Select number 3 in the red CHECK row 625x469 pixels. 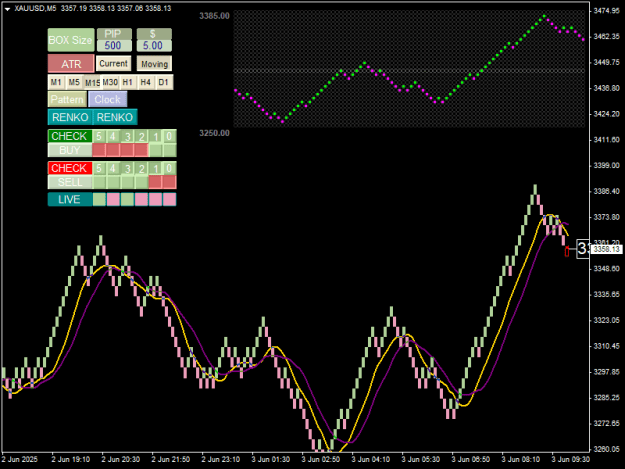127,168
